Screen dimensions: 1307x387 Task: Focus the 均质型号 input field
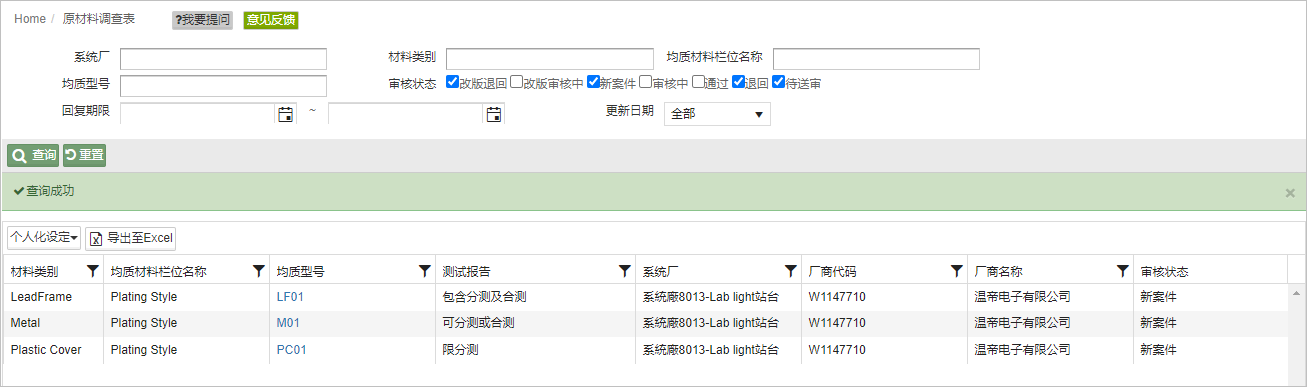point(223,86)
